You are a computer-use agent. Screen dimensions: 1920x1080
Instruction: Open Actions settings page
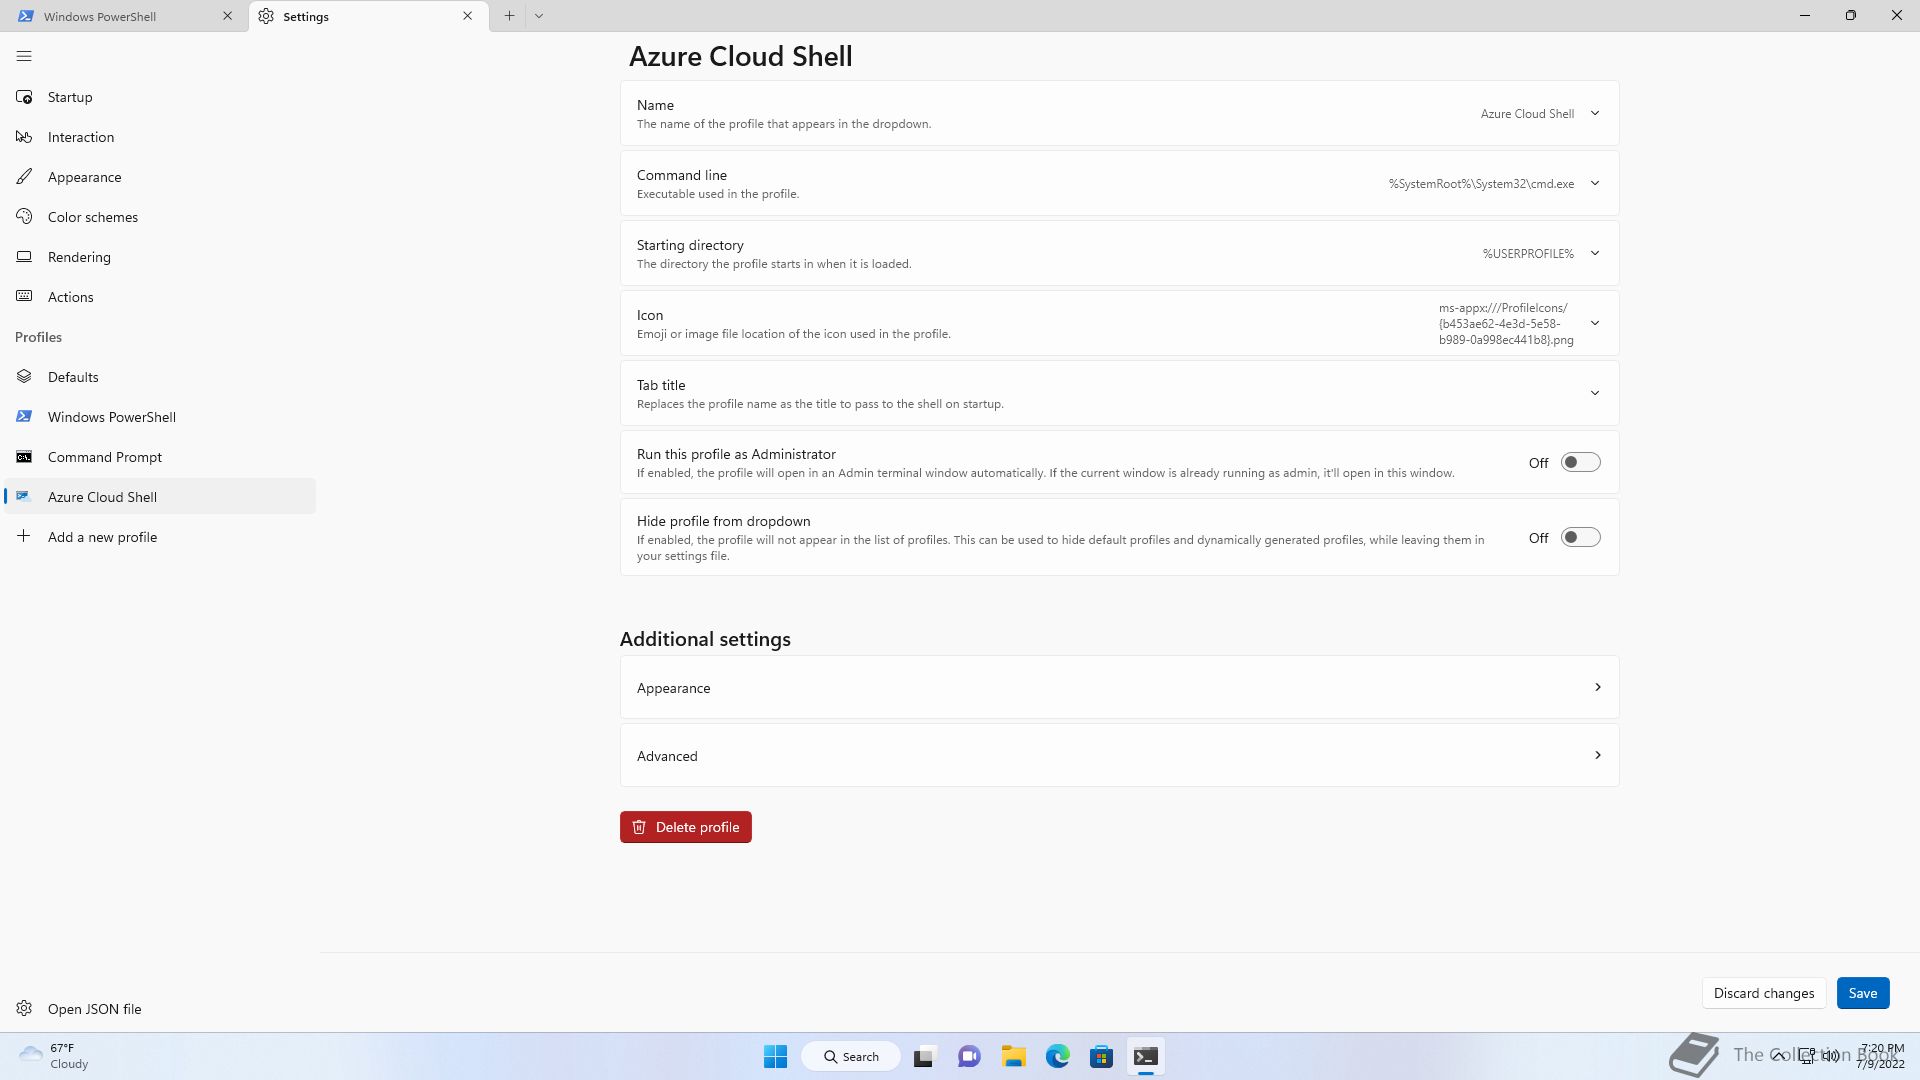[160, 297]
